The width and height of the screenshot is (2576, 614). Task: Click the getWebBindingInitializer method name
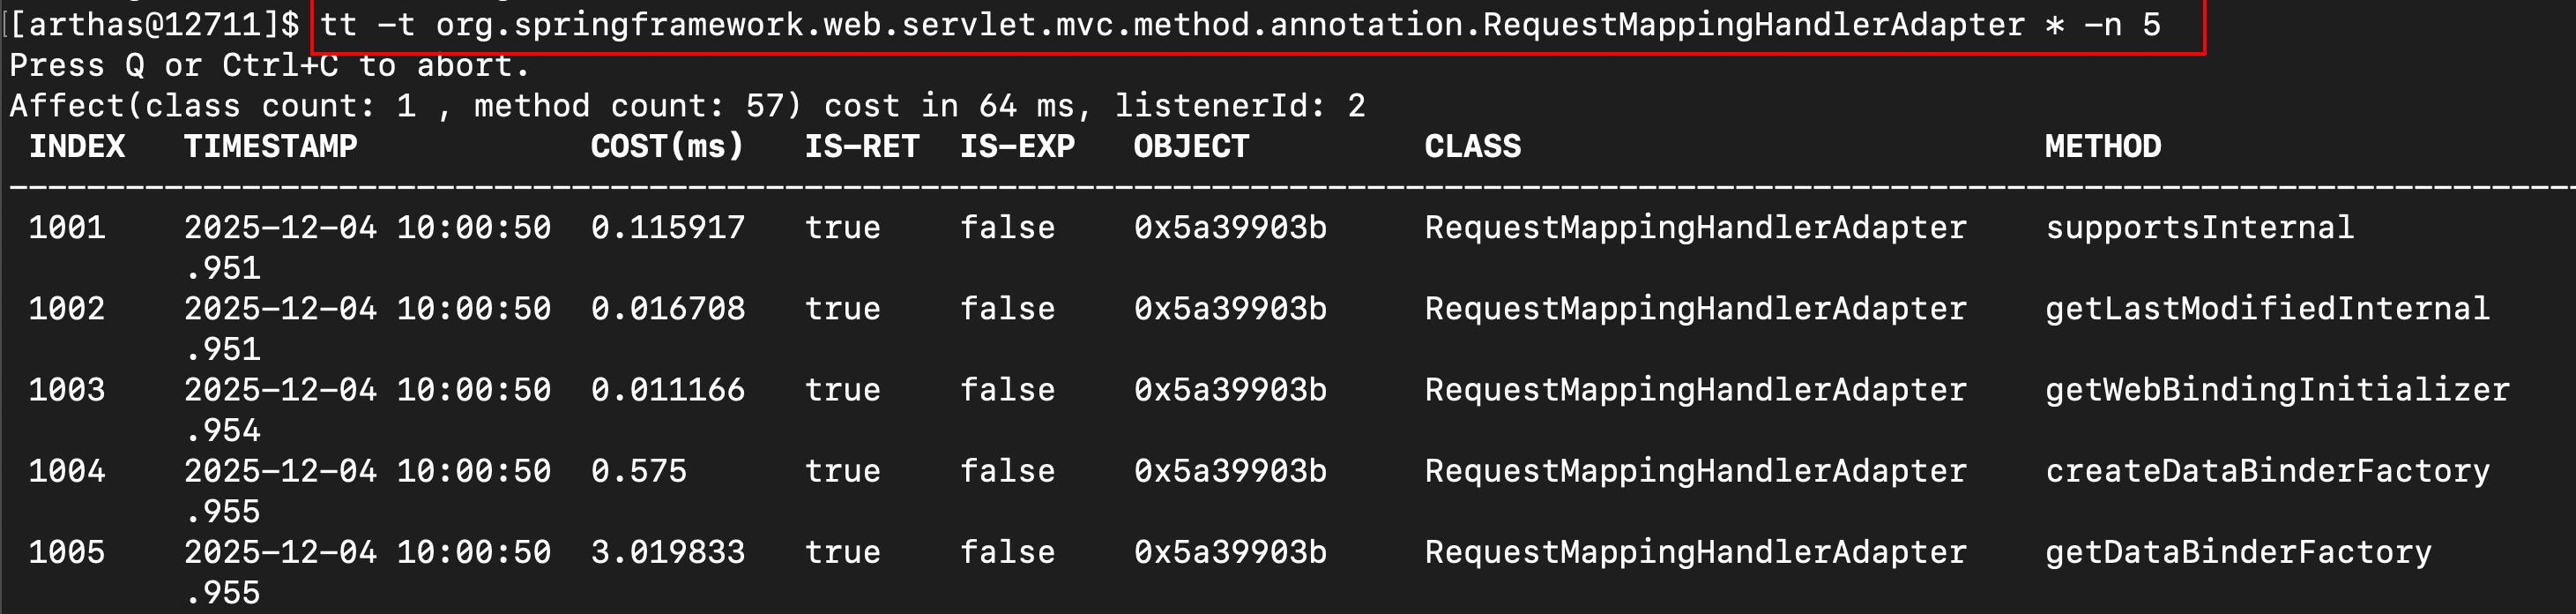pos(2277,390)
